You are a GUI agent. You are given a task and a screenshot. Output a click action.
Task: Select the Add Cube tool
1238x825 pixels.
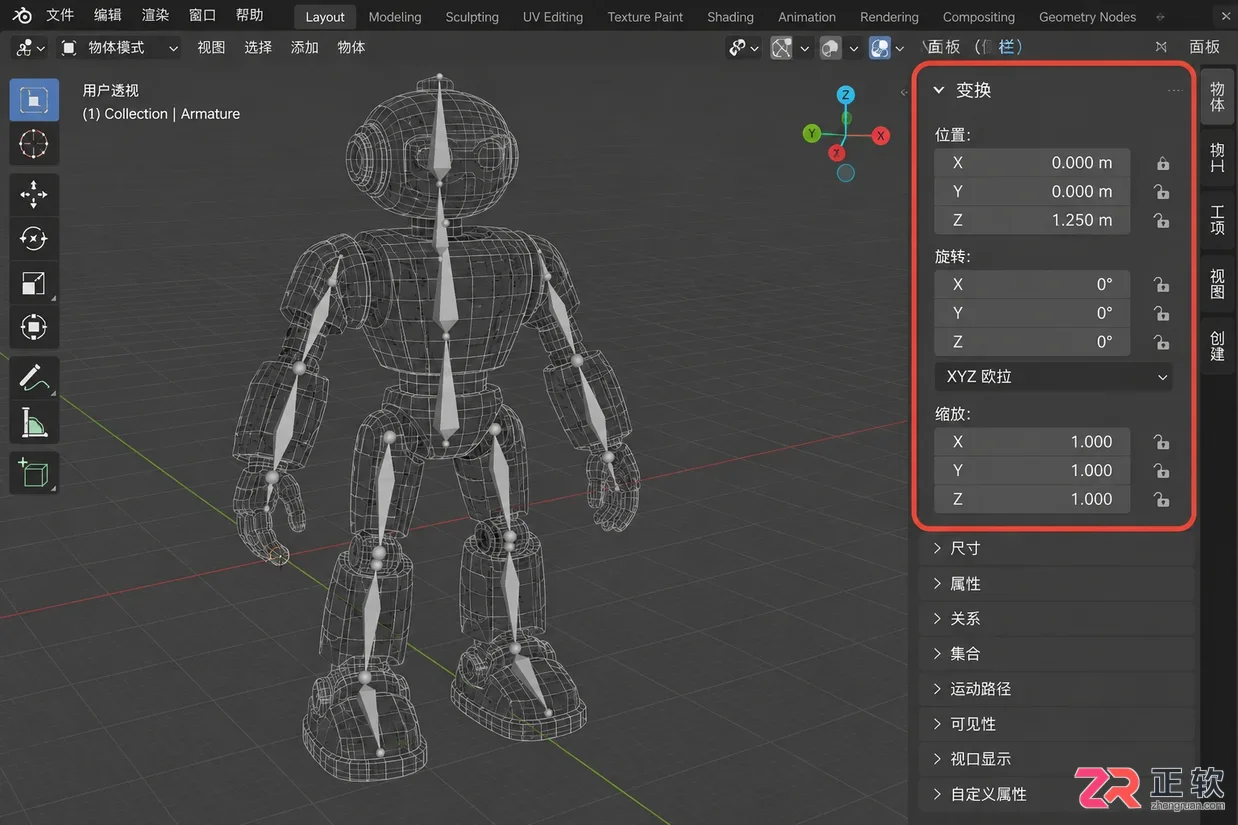coord(34,472)
